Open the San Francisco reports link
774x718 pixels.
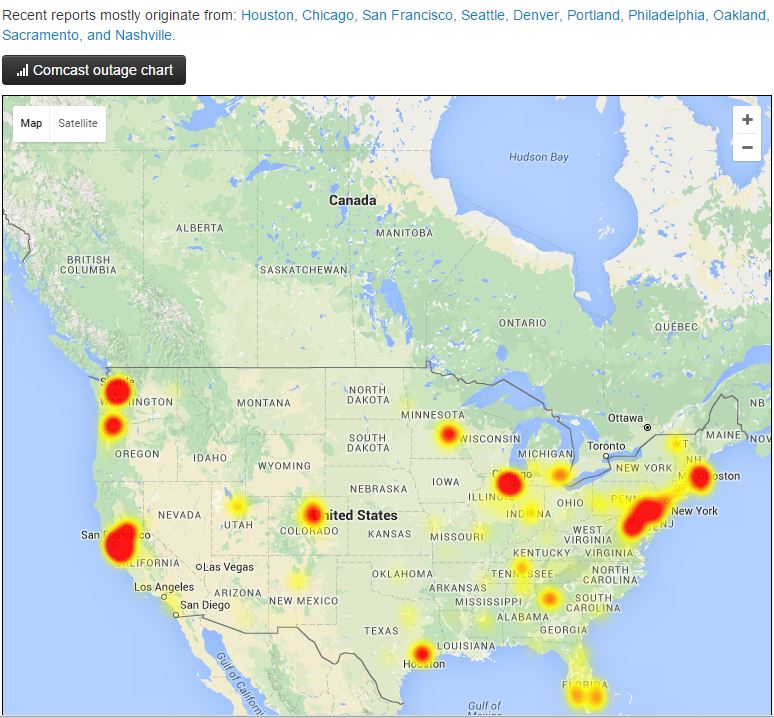[x=407, y=15]
